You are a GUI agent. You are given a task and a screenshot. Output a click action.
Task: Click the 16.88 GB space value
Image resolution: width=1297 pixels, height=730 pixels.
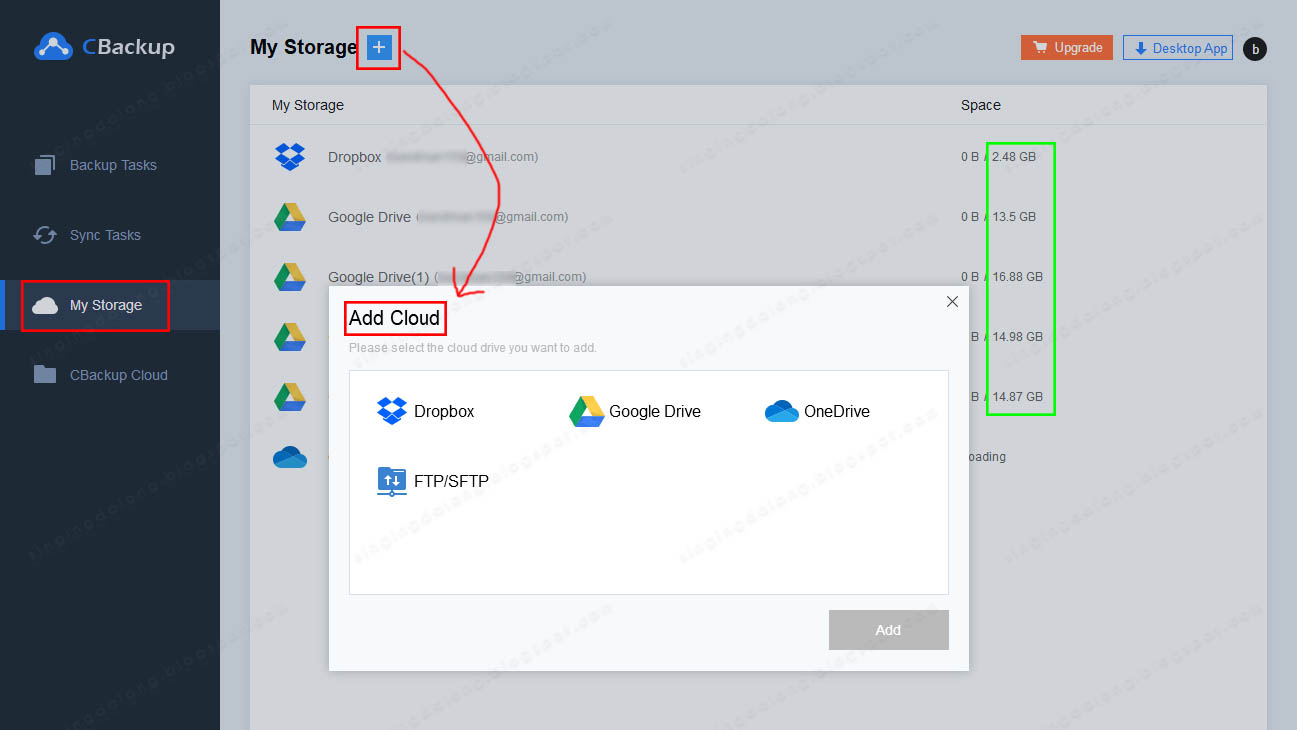[1018, 277]
